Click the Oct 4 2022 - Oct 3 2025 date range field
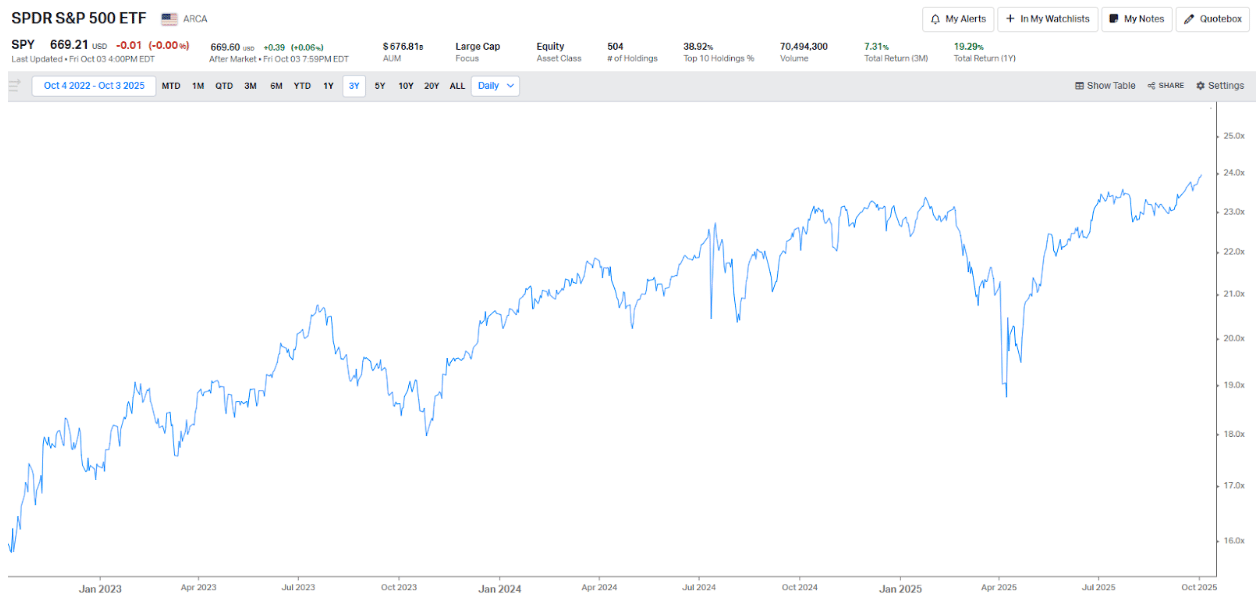Screen dimensions: 1258x604 point(94,86)
